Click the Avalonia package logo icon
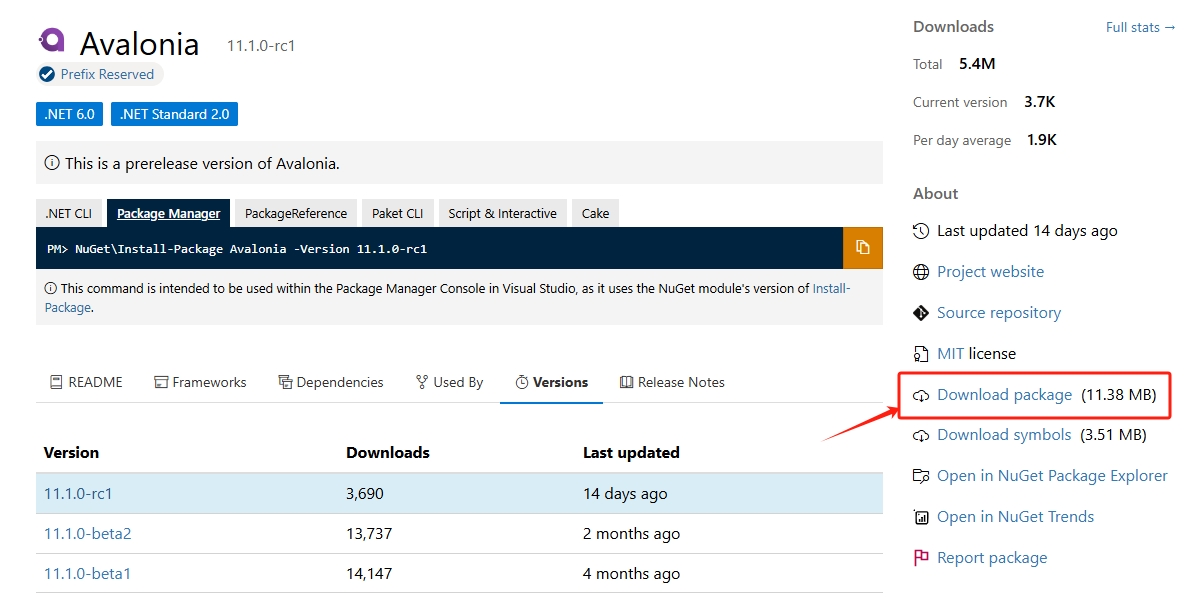1198x606 pixels. (52, 40)
